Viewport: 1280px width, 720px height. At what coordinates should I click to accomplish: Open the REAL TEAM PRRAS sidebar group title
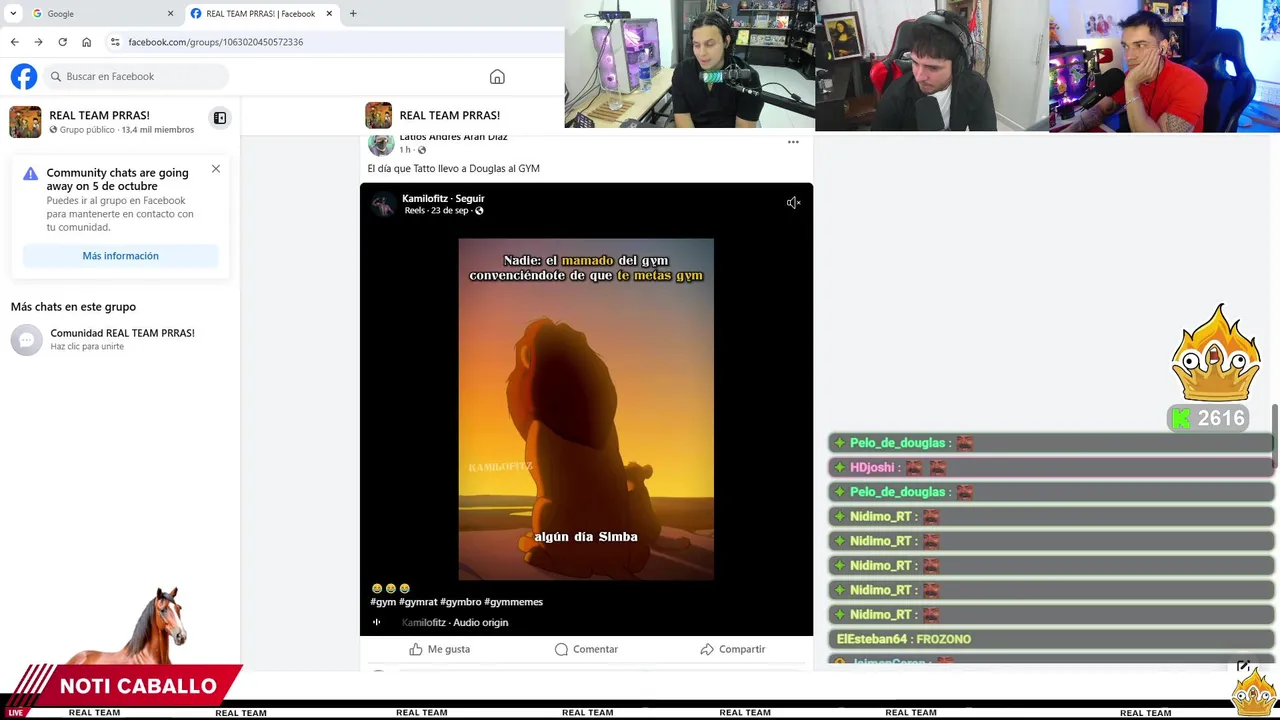[99, 115]
